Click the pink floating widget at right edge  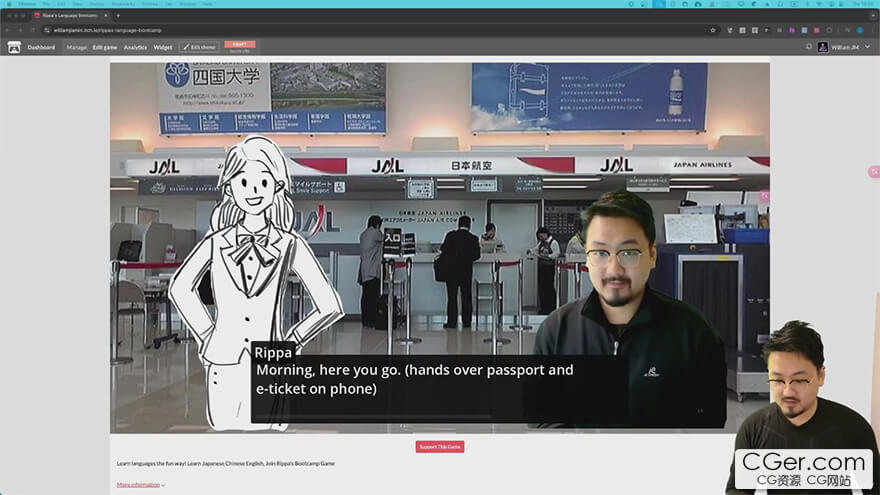tap(874, 172)
